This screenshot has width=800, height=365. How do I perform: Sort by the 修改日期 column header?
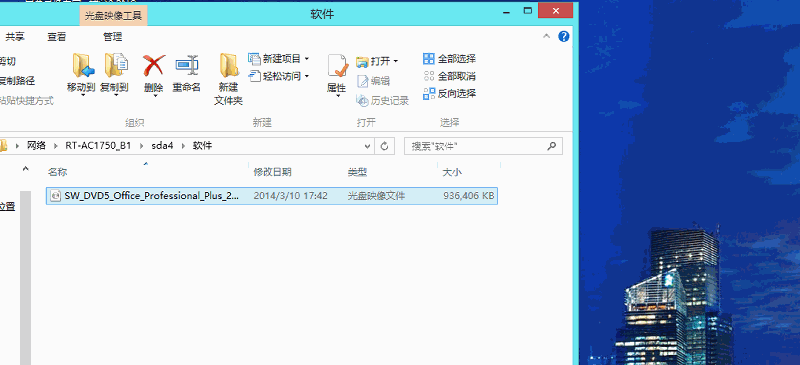pos(272,172)
